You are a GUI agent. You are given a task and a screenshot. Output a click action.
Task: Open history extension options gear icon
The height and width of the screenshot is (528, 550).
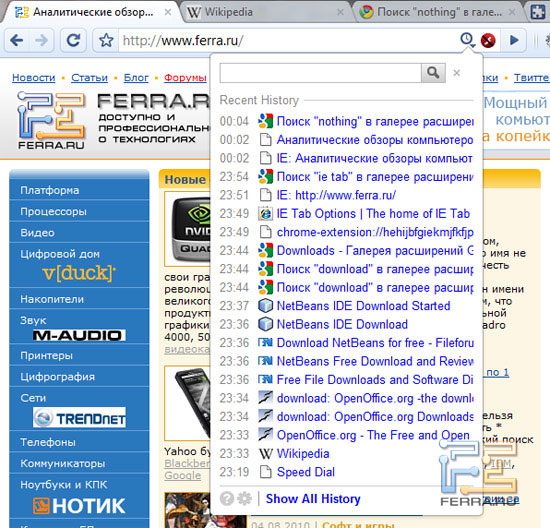244,499
